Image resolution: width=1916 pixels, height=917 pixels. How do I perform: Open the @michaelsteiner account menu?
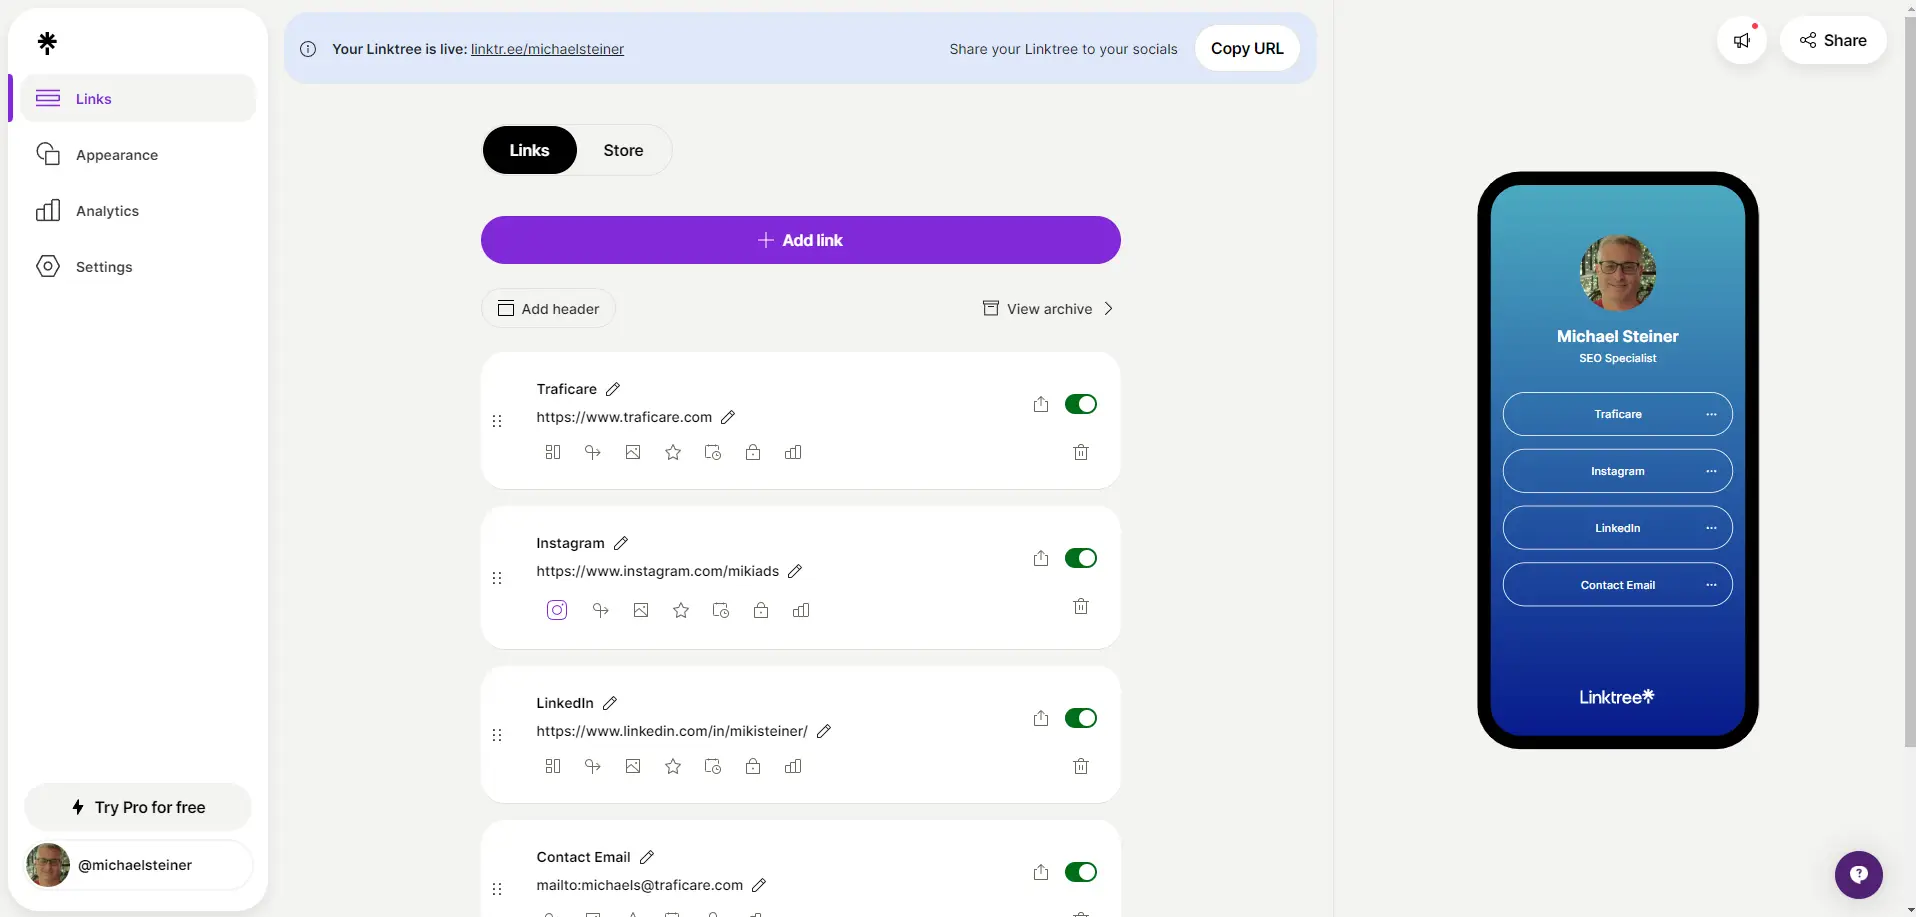[138, 865]
